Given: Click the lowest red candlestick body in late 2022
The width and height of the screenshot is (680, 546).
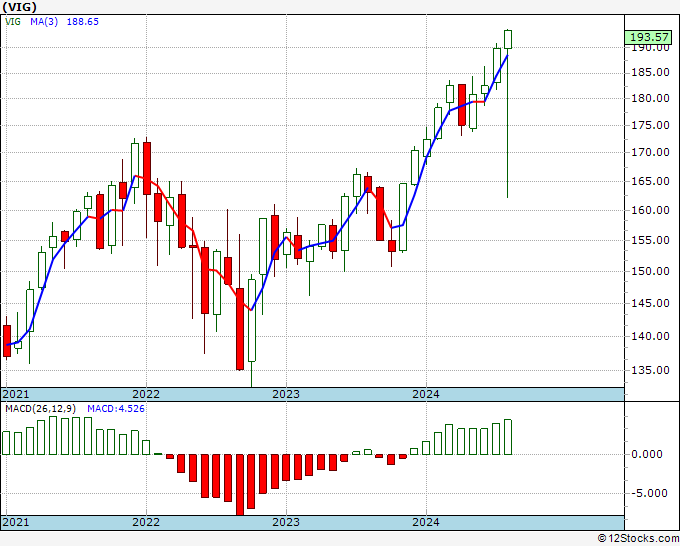Looking at the screenshot, I should tap(240, 329).
